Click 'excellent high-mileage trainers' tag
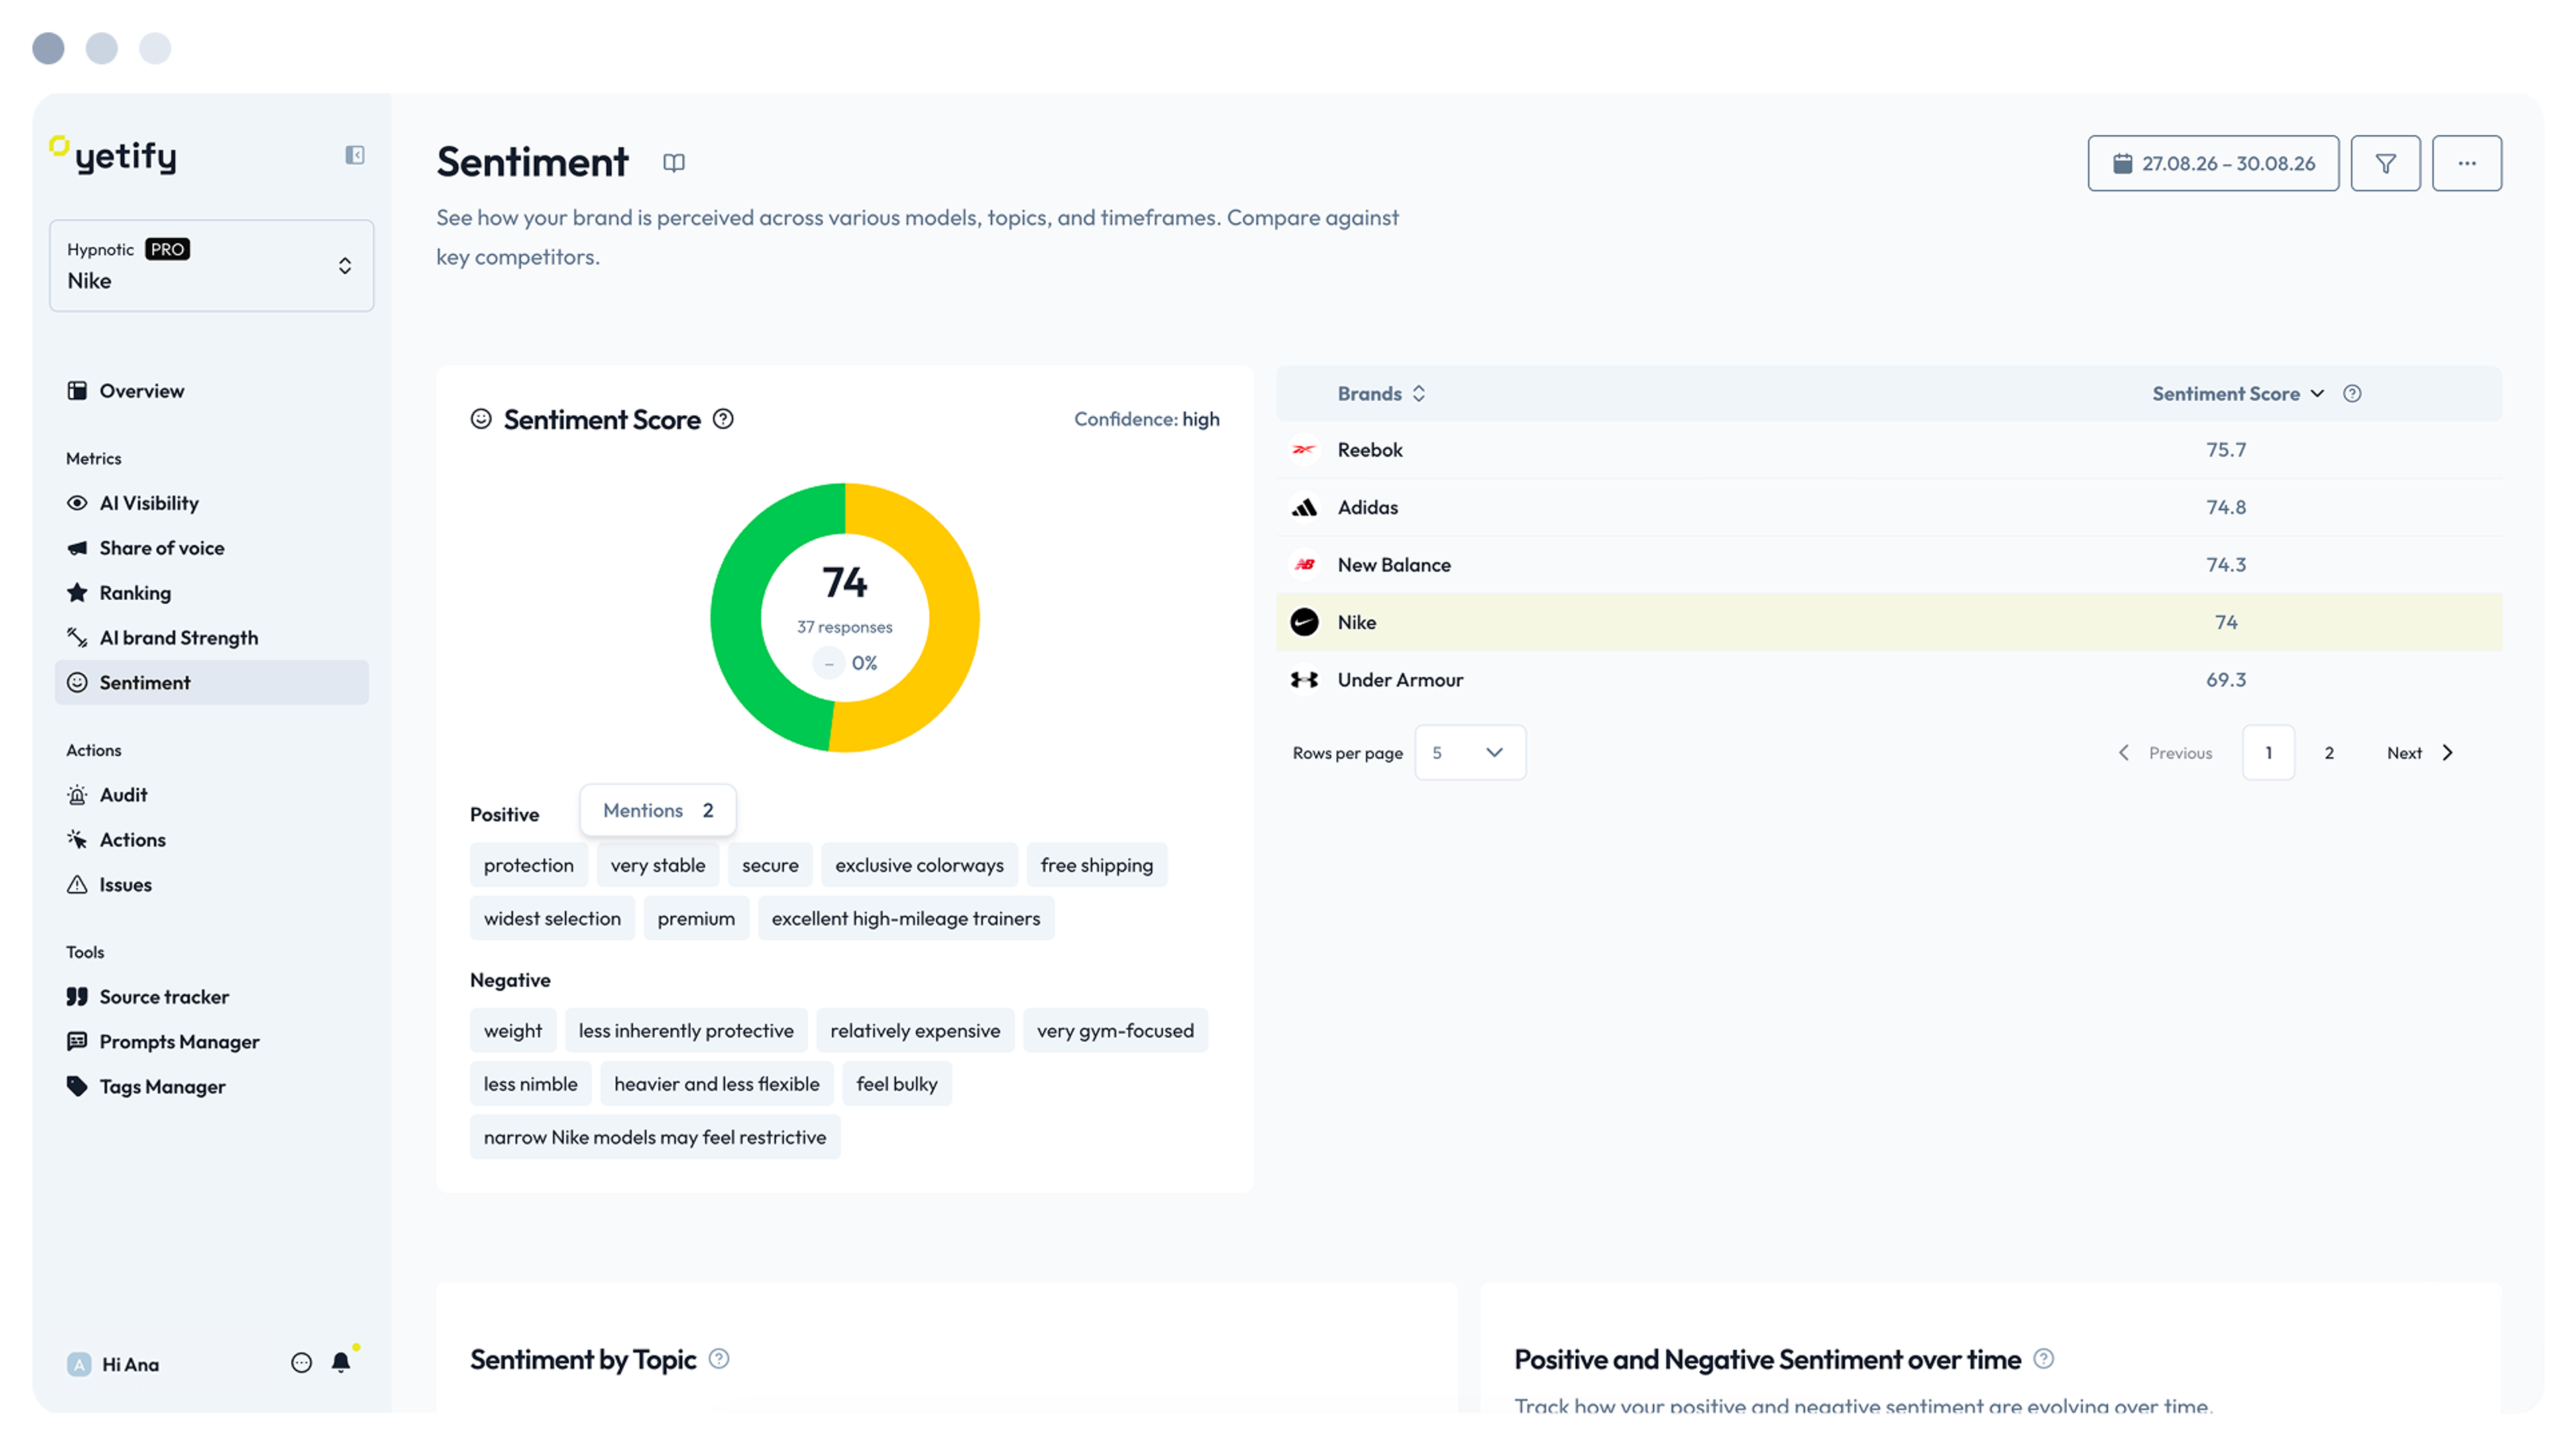 click(x=906, y=918)
